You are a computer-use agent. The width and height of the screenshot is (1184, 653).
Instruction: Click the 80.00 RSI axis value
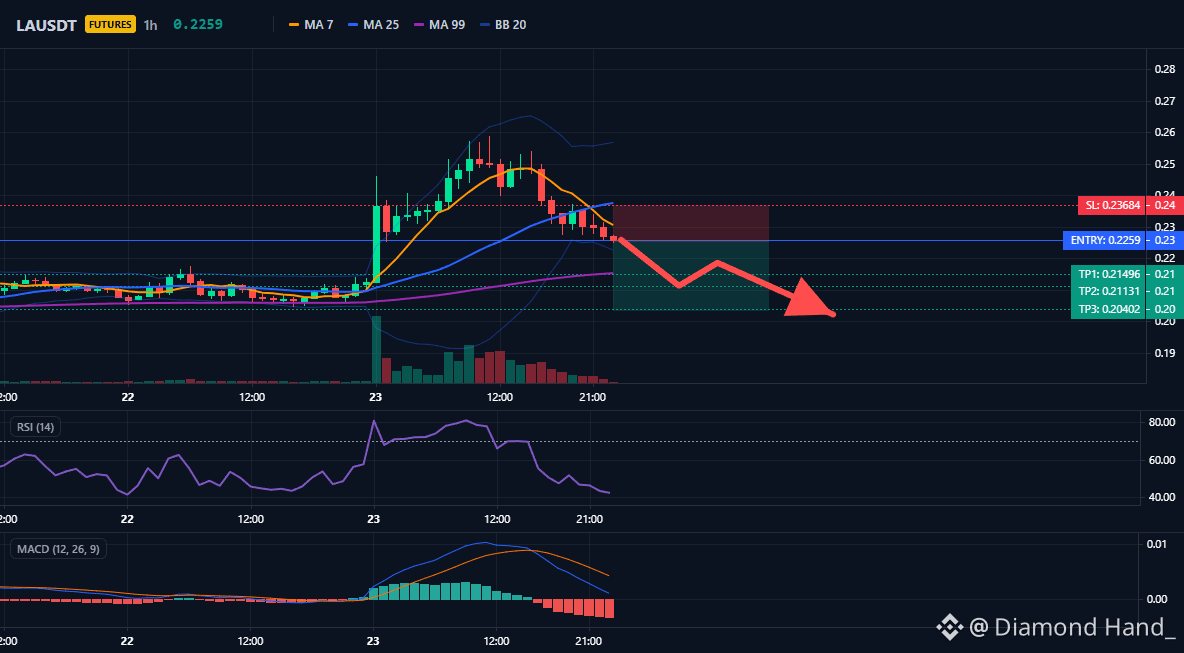(1161, 422)
